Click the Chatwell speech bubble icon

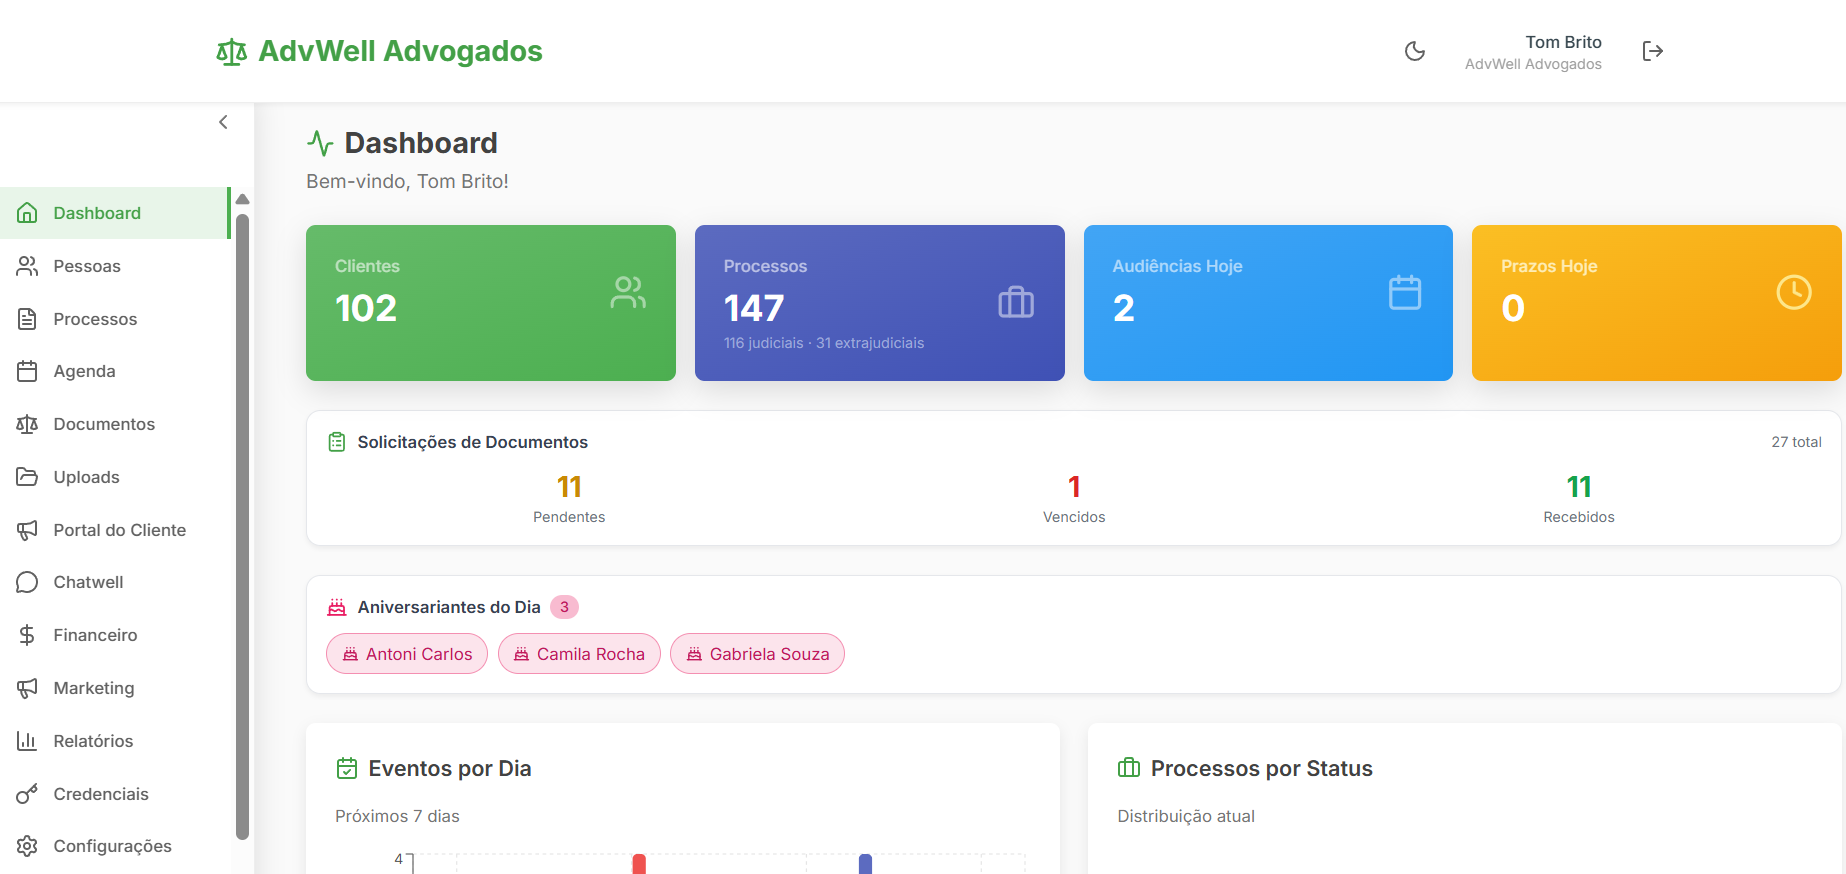click(27, 582)
